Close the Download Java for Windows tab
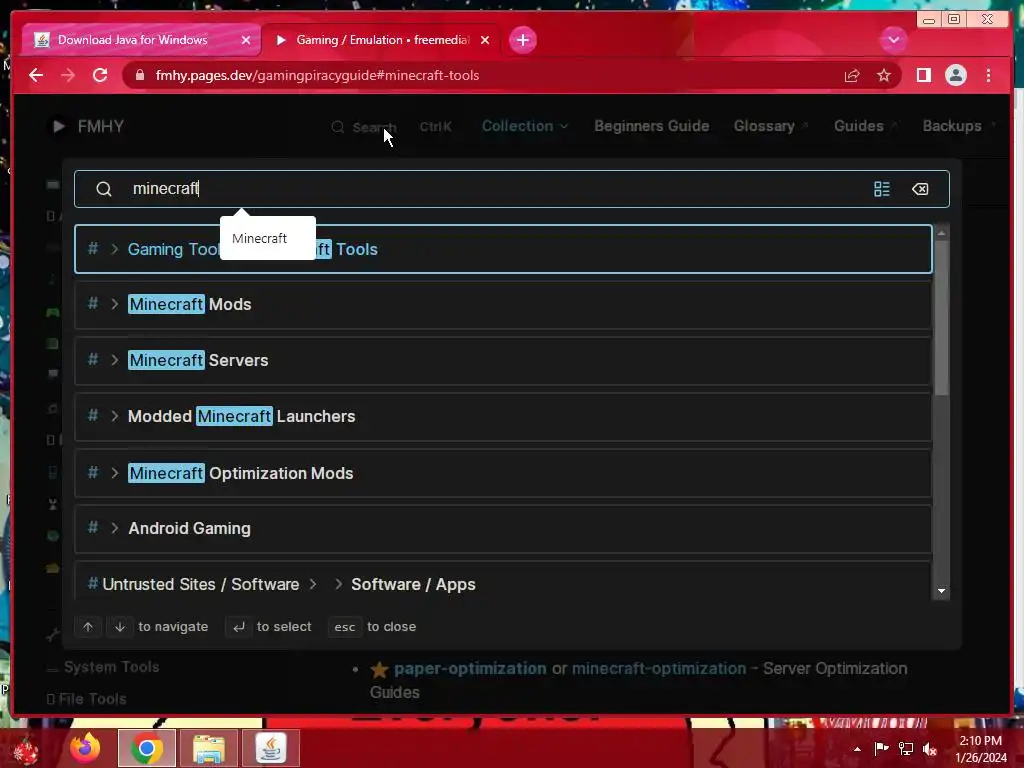Image resolution: width=1024 pixels, height=768 pixels. click(x=246, y=40)
